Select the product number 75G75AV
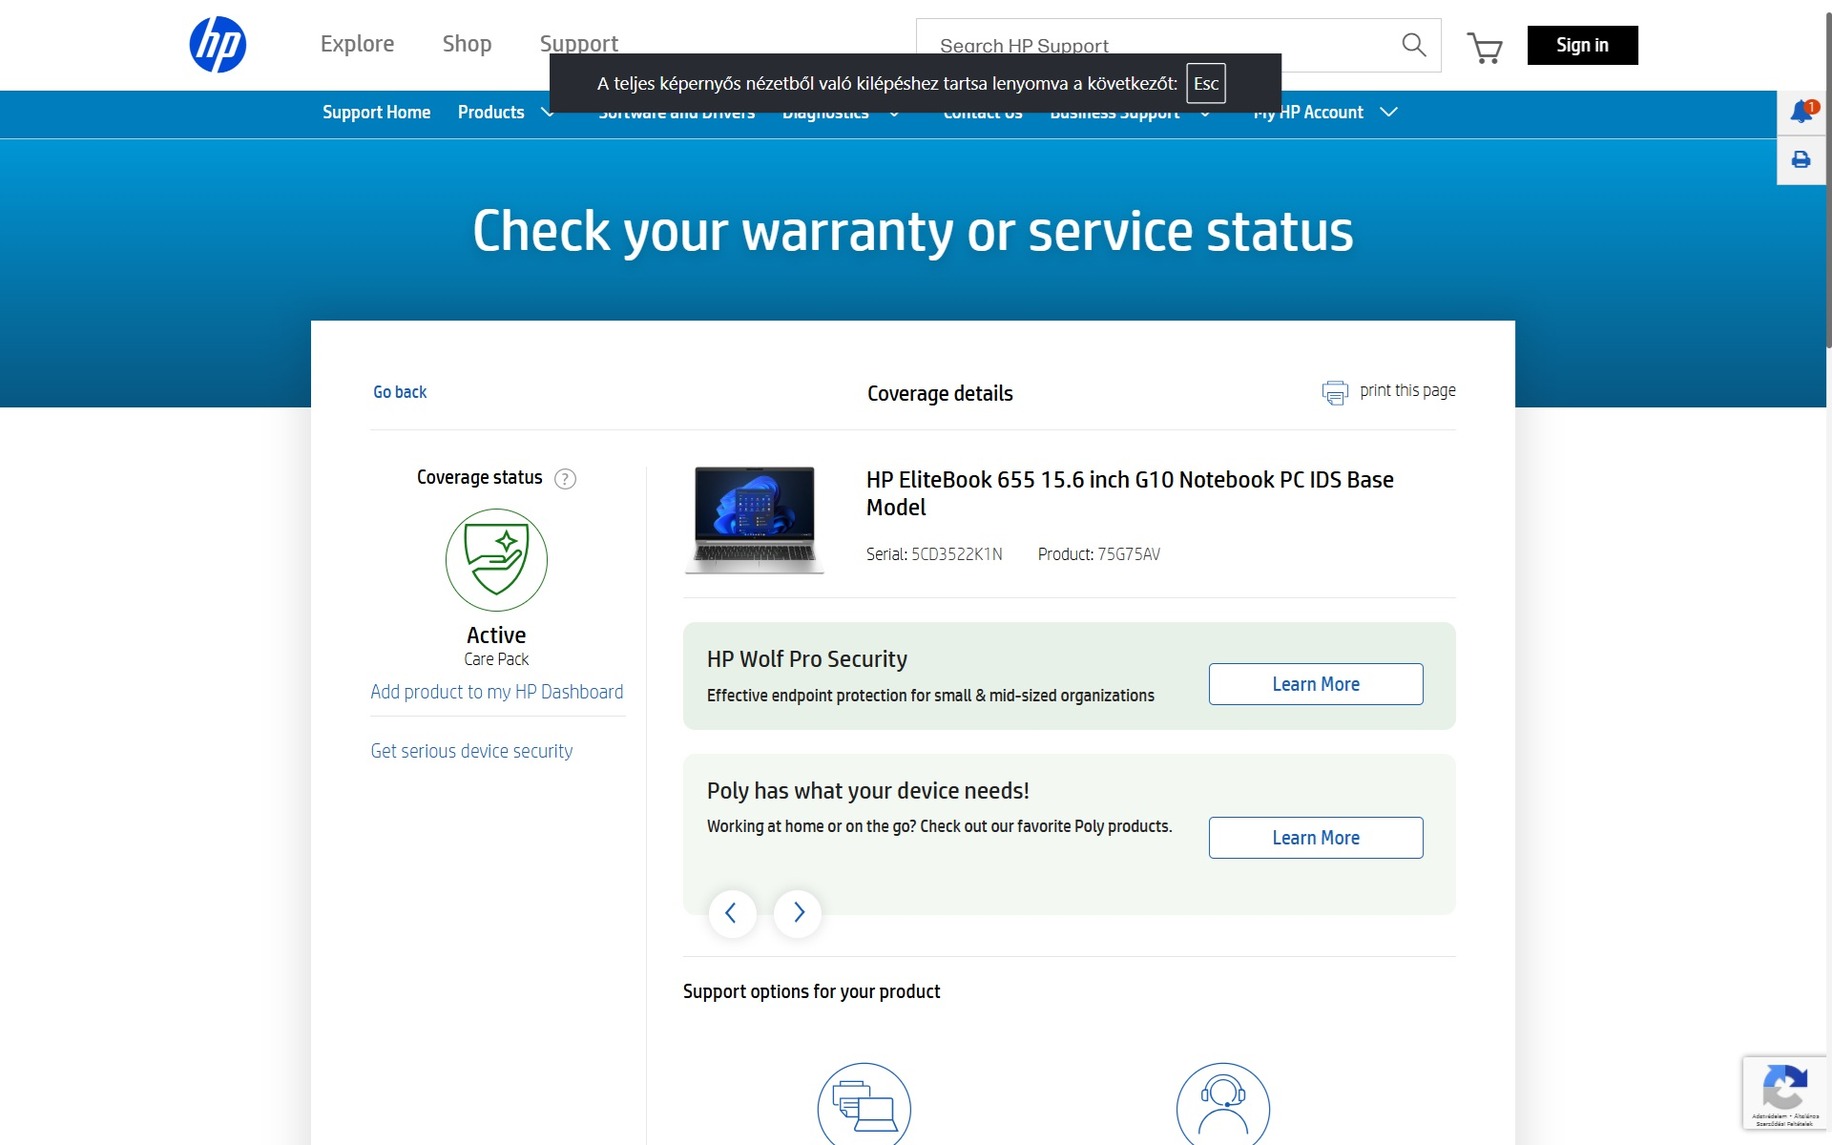1832x1145 pixels. 1129,554
